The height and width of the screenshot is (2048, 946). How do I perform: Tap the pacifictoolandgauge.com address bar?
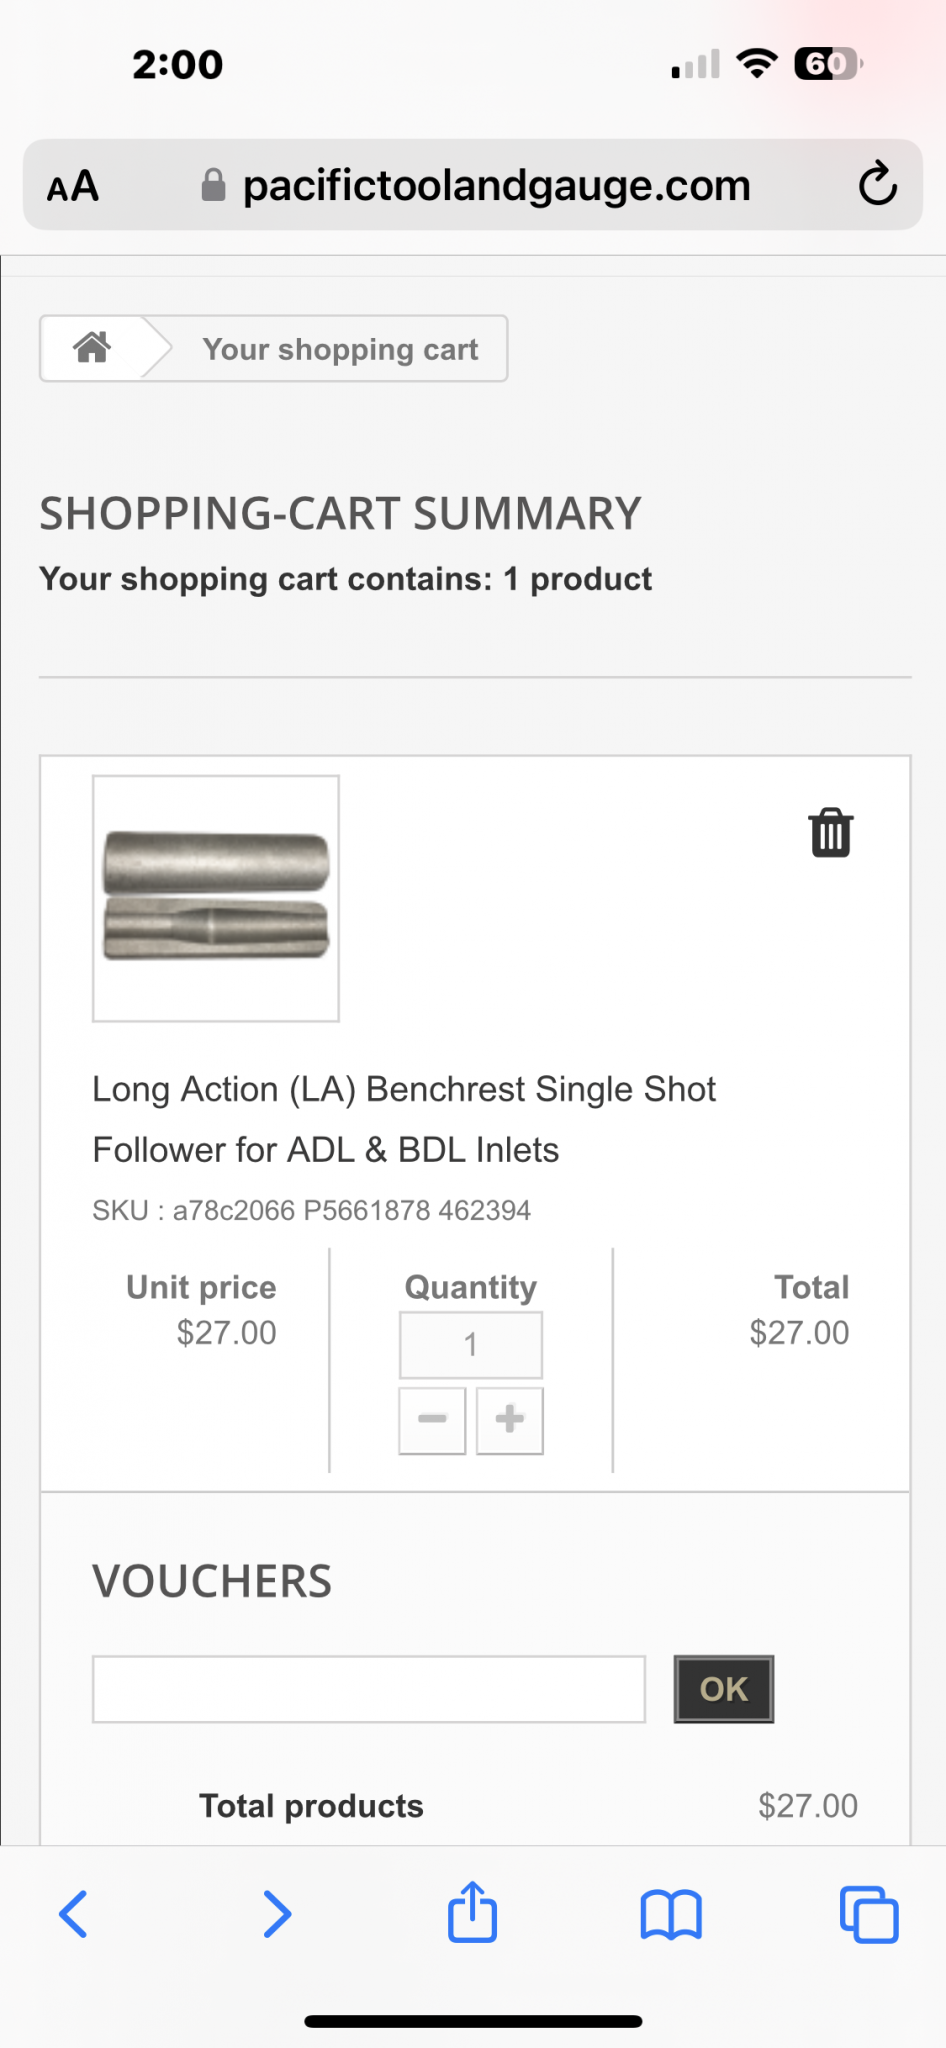pos(496,186)
